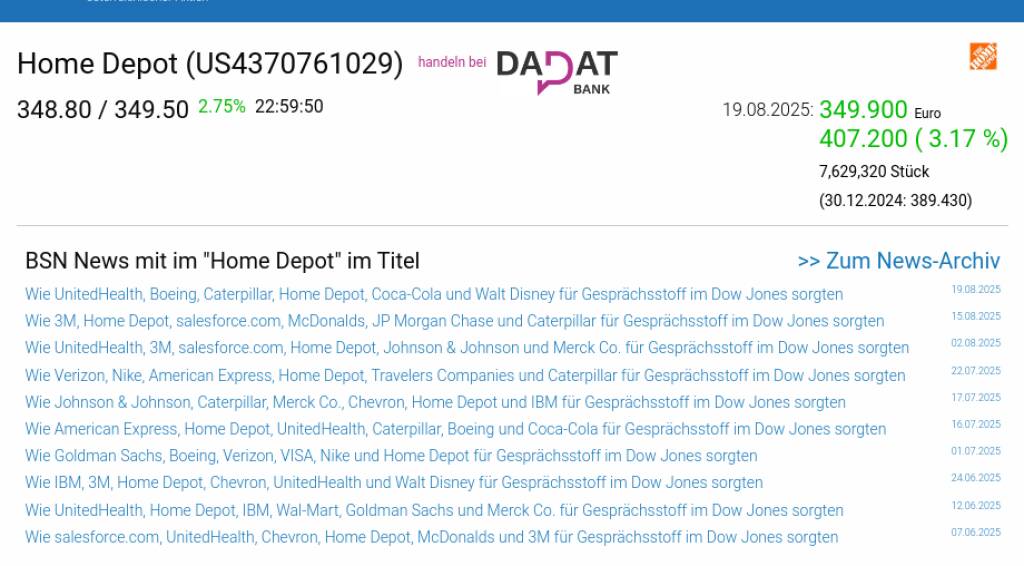Click the Home Depot logo icon
This screenshot has width=1024, height=566.
[x=983, y=56]
